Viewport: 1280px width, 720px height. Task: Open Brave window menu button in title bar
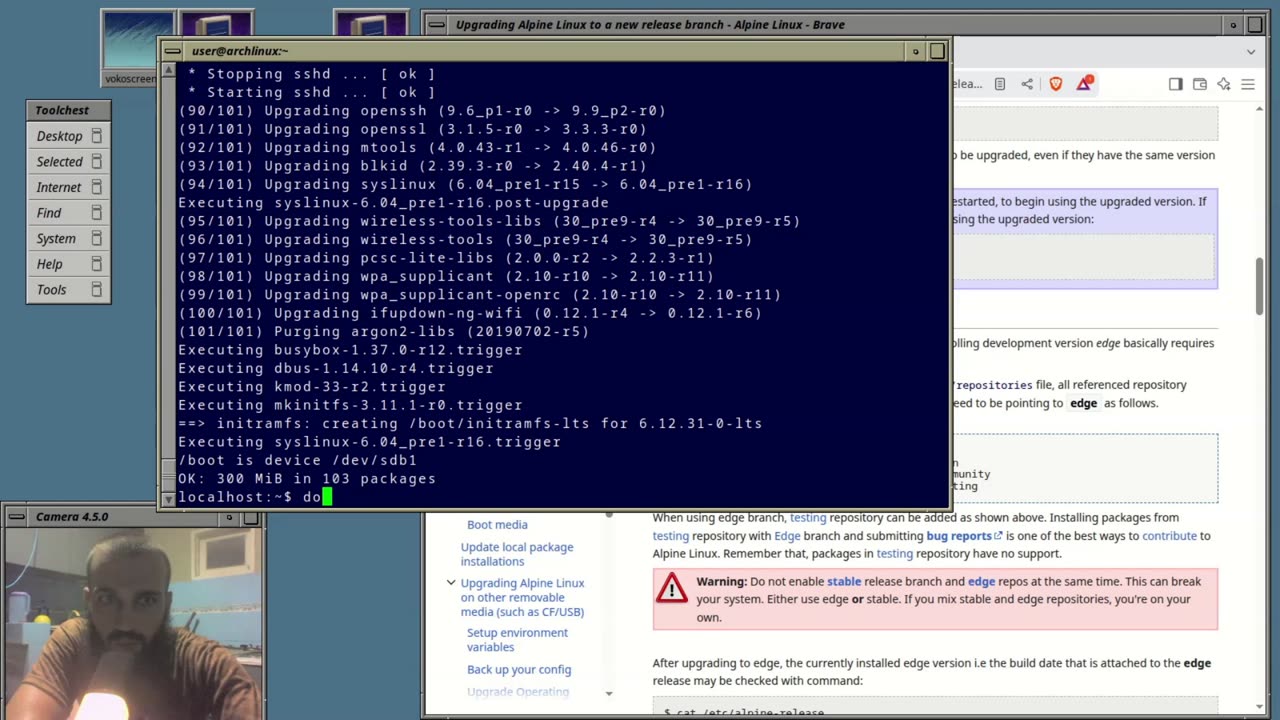(x=436, y=25)
